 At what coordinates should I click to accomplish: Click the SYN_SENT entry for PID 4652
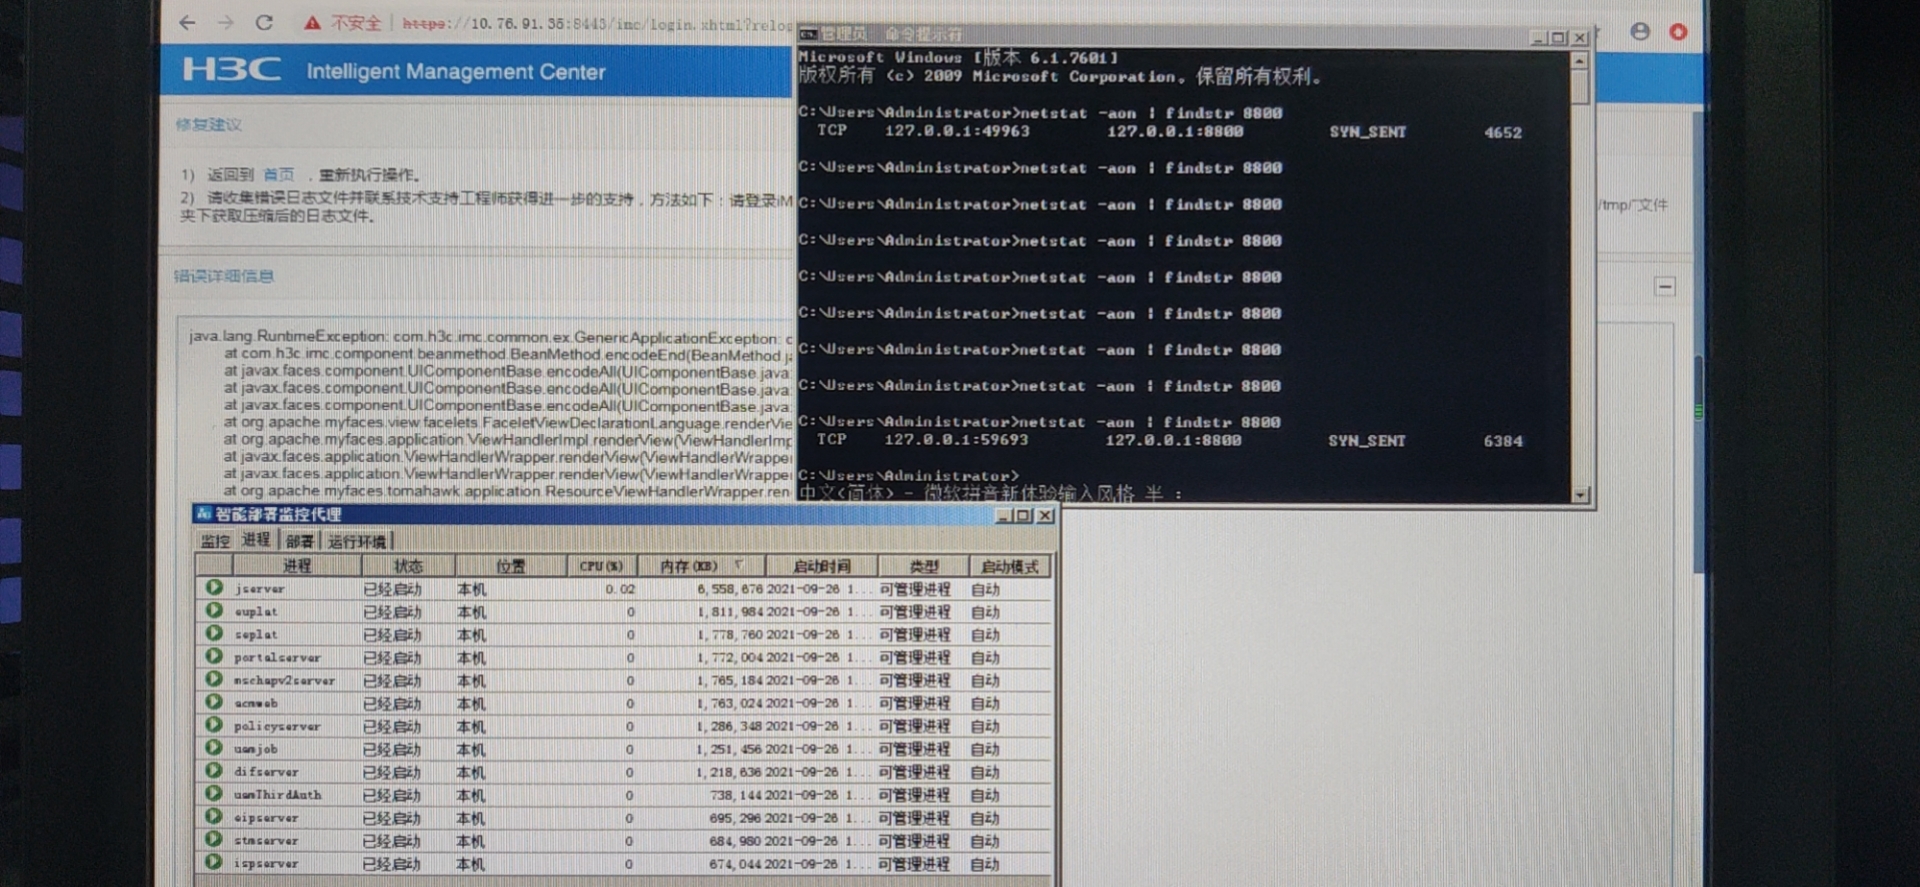[1367, 132]
